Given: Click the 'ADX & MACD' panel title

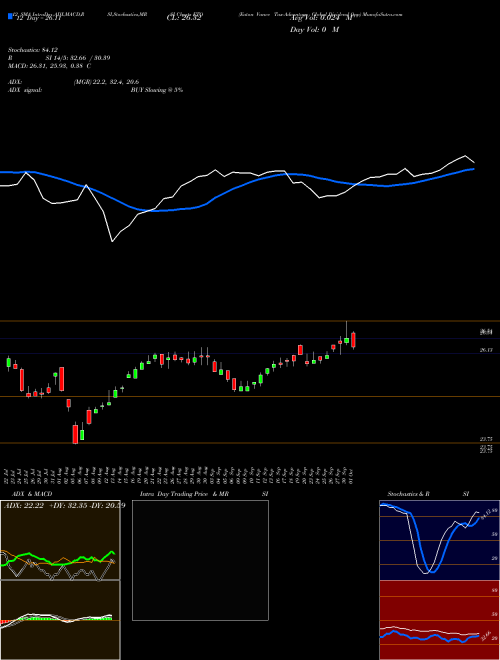Looking at the screenshot, I should (x=32, y=494).
